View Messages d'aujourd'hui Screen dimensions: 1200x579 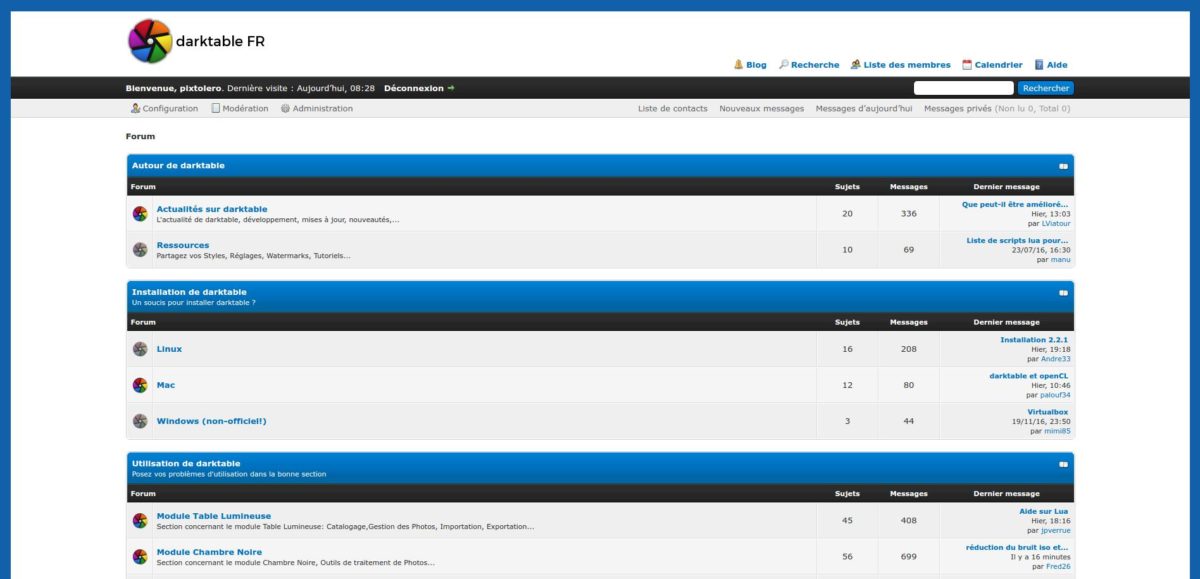[x=864, y=108]
